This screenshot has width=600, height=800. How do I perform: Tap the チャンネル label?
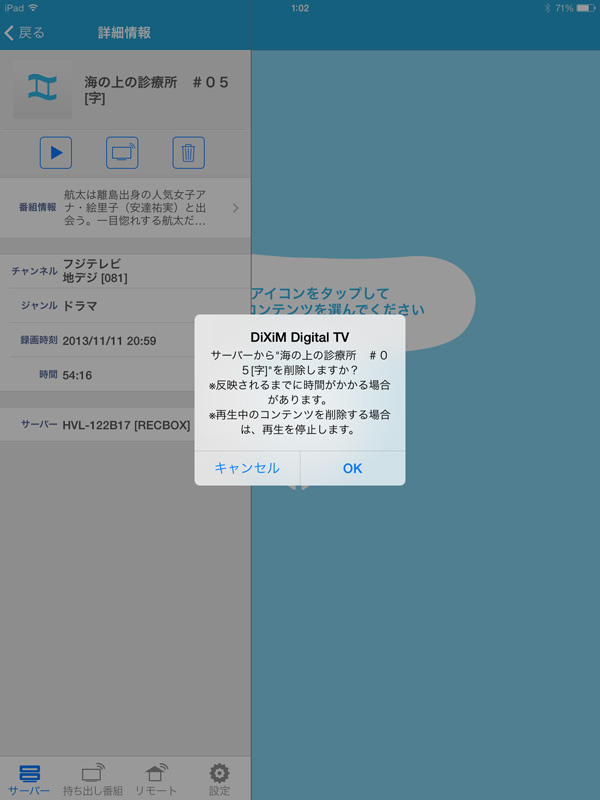click(x=34, y=271)
